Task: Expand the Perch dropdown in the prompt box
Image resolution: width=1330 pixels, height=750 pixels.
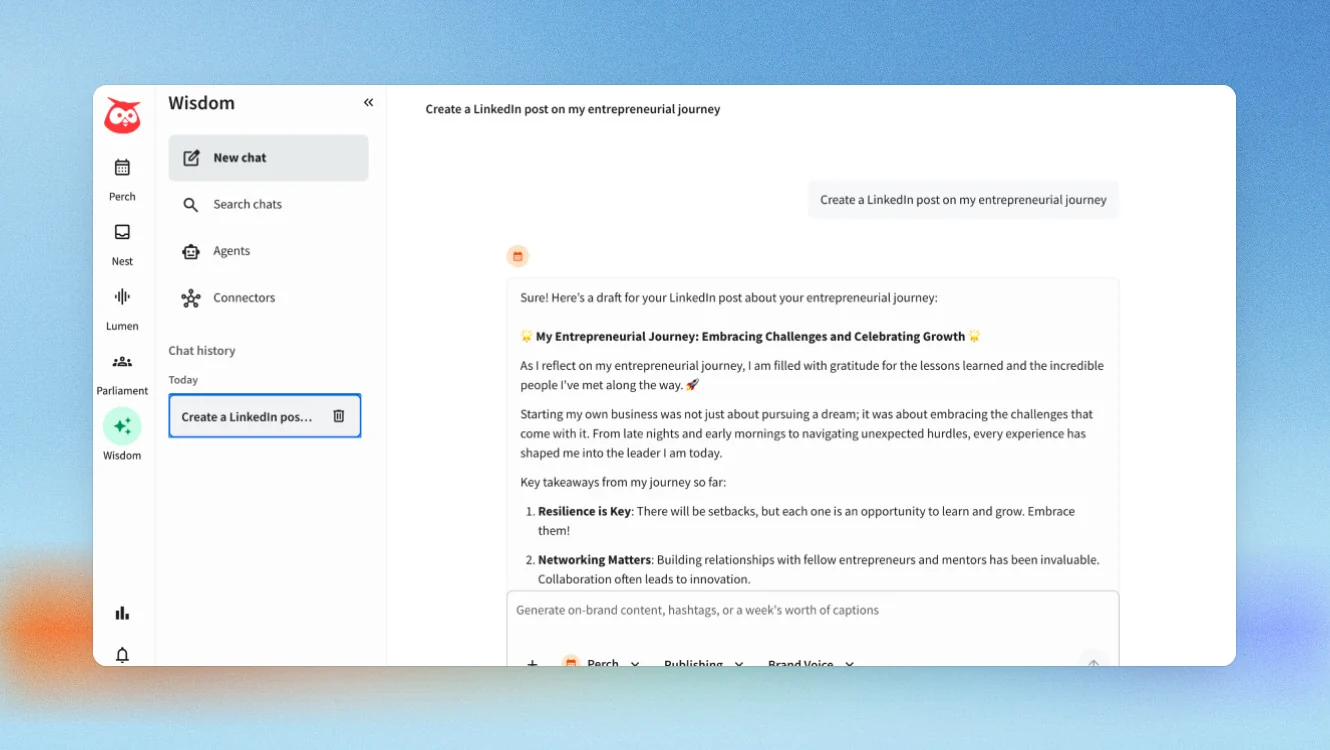Action: point(600,662)
